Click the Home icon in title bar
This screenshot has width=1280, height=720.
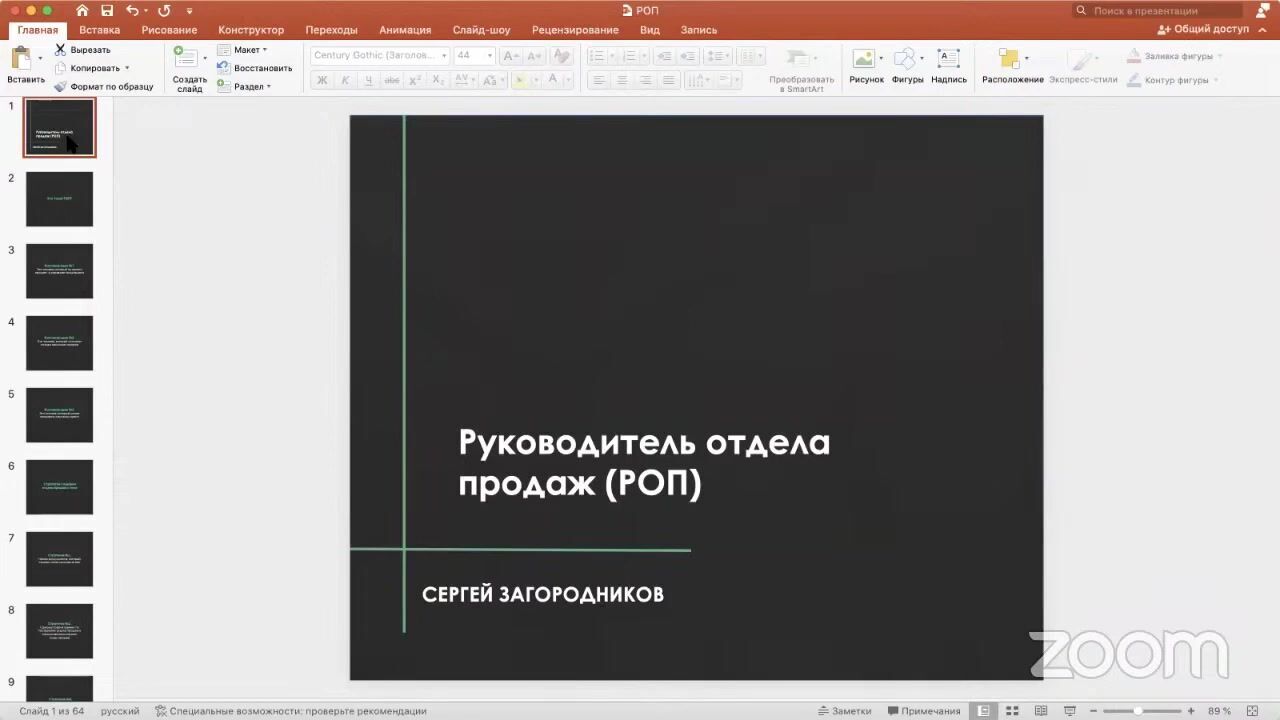click(x=82, y=10)
